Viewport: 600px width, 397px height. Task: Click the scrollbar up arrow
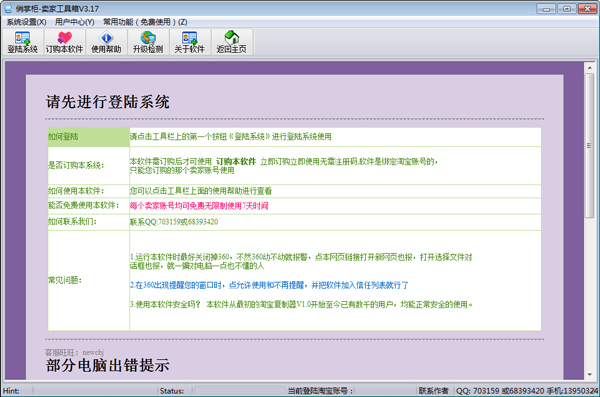590,68
